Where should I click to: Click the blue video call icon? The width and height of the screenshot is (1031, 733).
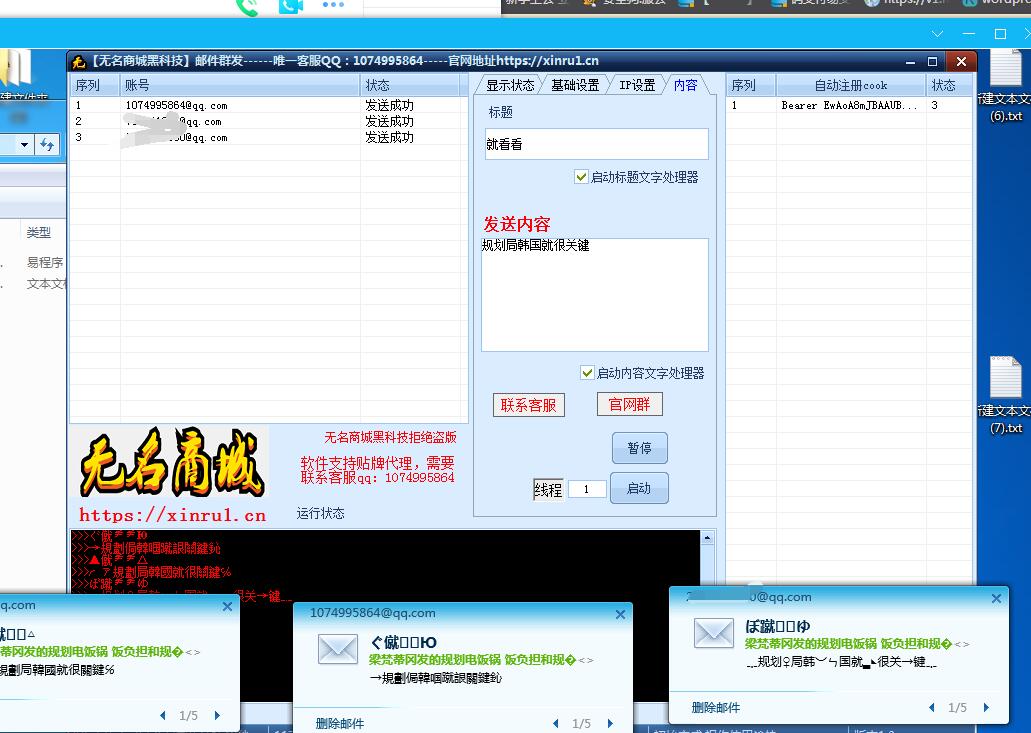click(291, 6)
